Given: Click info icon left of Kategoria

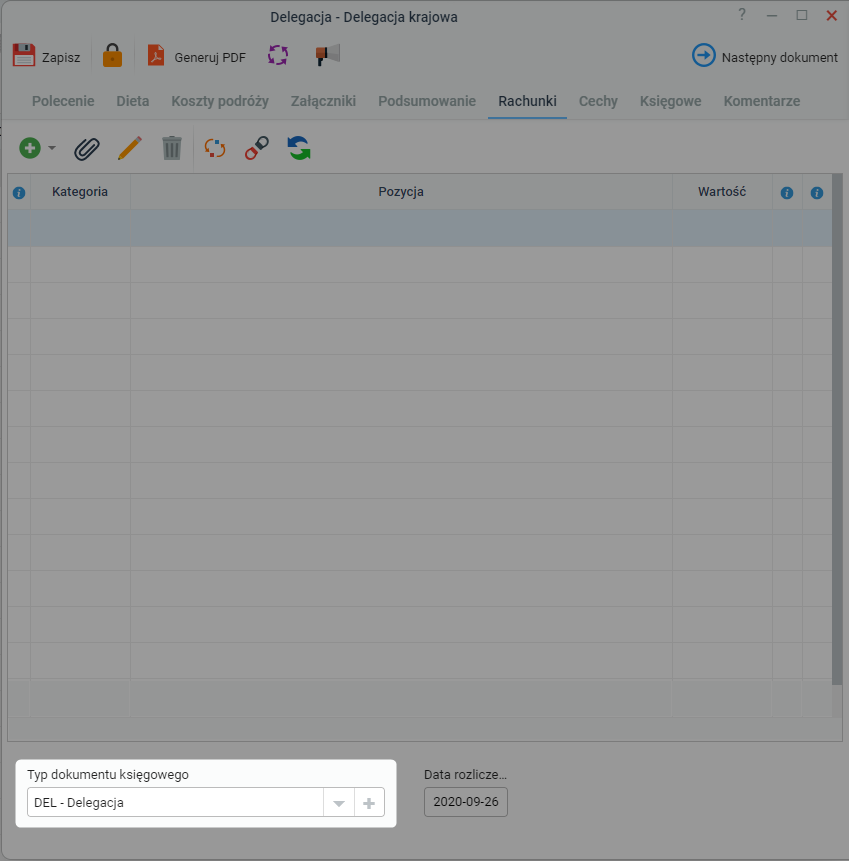Looking at the screenshot, I should click(x=19, y=193).
